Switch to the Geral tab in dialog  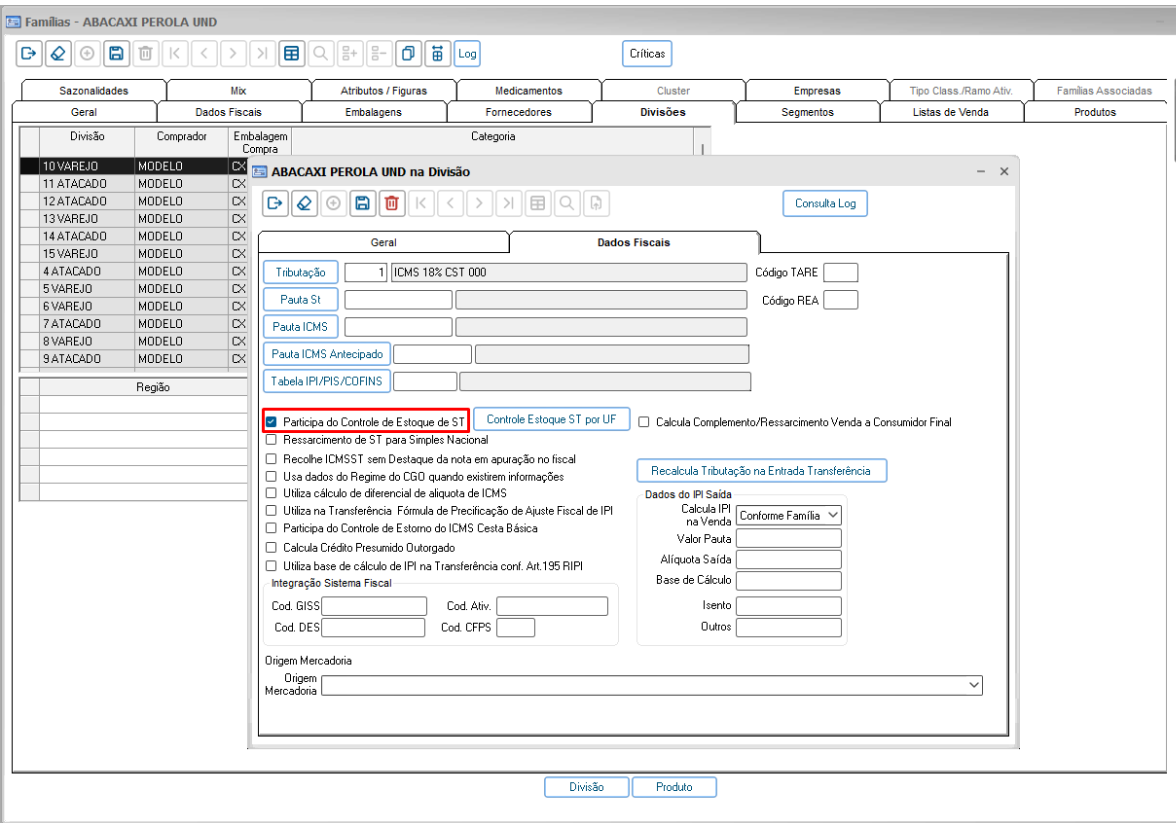(x=383, y=242)
